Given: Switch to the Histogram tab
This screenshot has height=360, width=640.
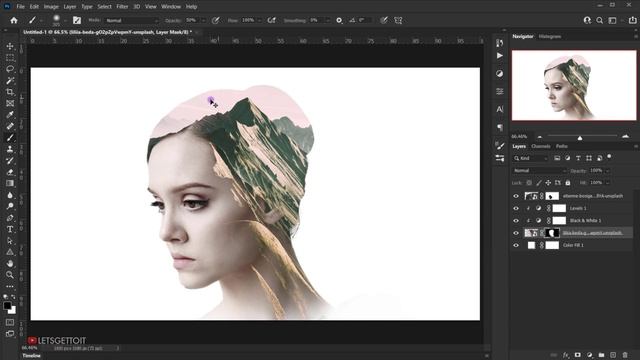Looking at the screenshot, I should [x=550, y=36].
